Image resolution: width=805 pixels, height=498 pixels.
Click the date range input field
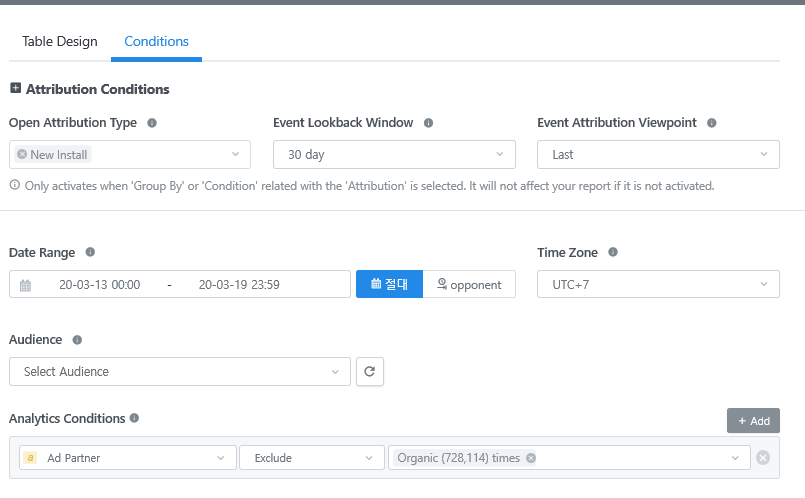pos(180,285)
